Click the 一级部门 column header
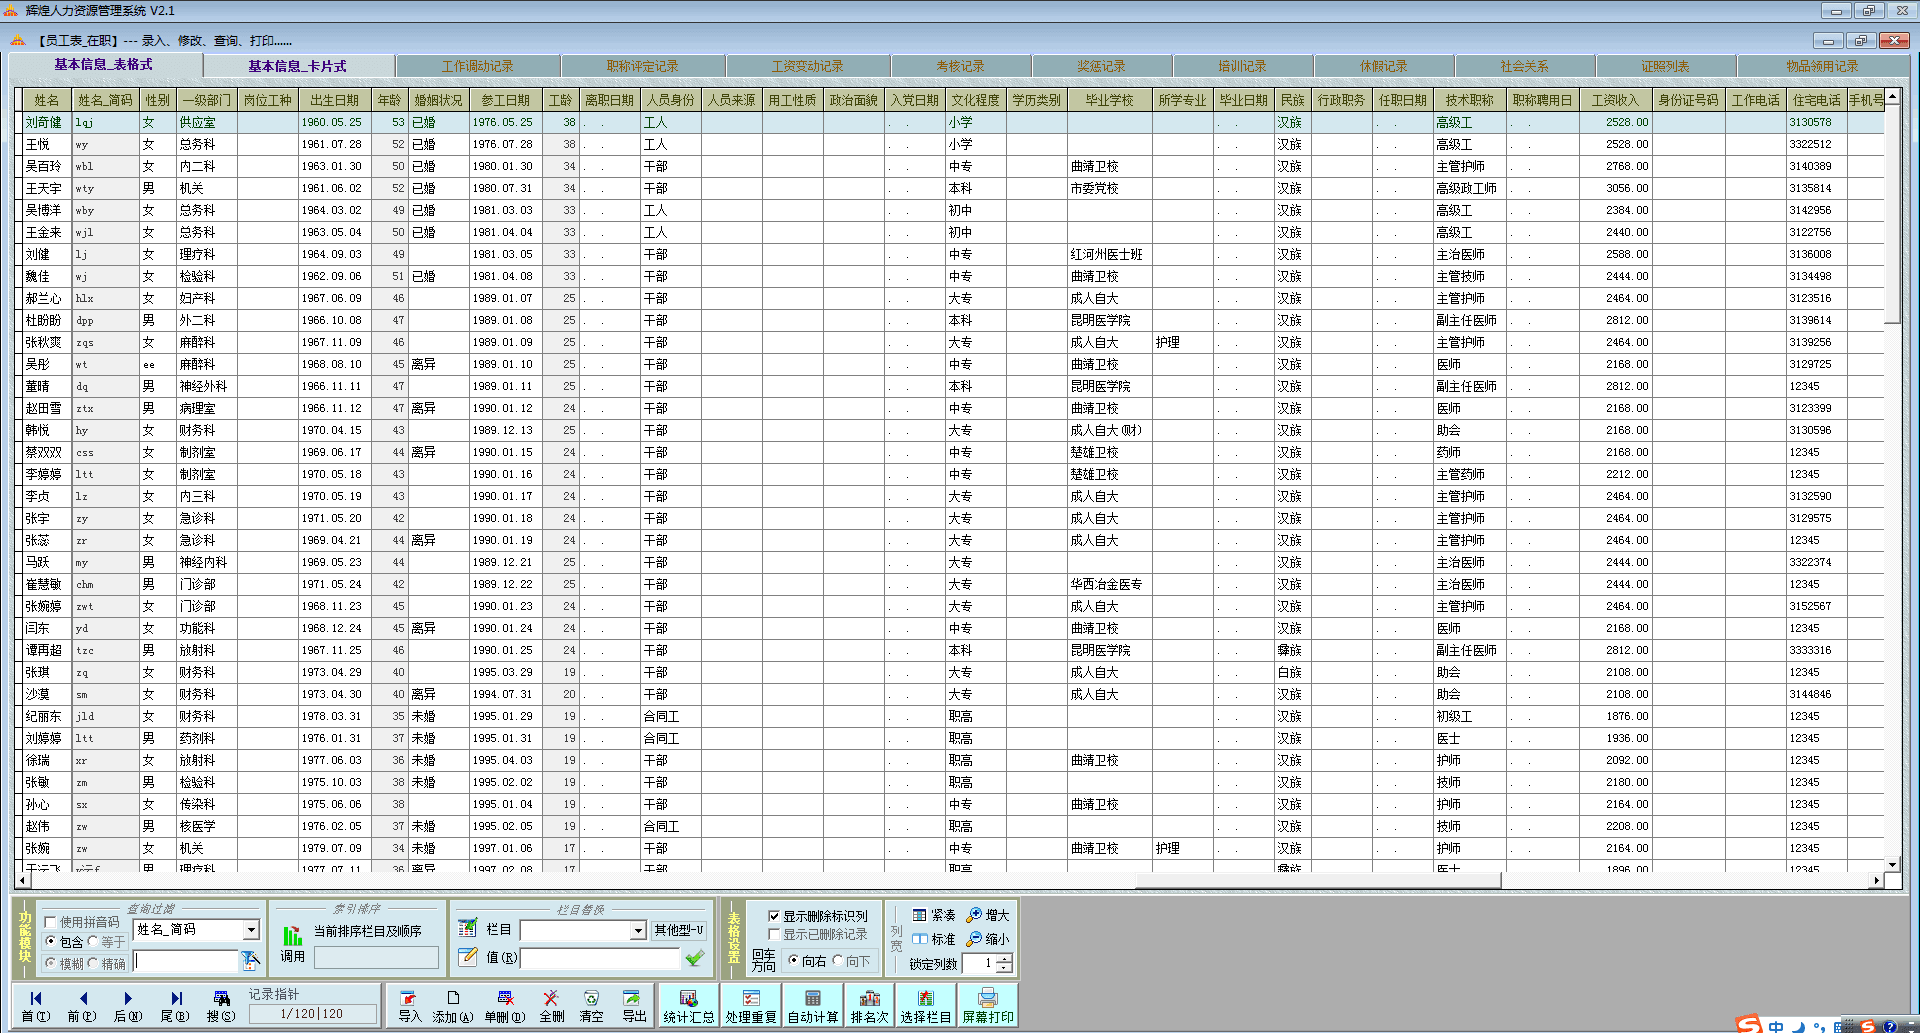1920x1033 pixels. (207, 100)
